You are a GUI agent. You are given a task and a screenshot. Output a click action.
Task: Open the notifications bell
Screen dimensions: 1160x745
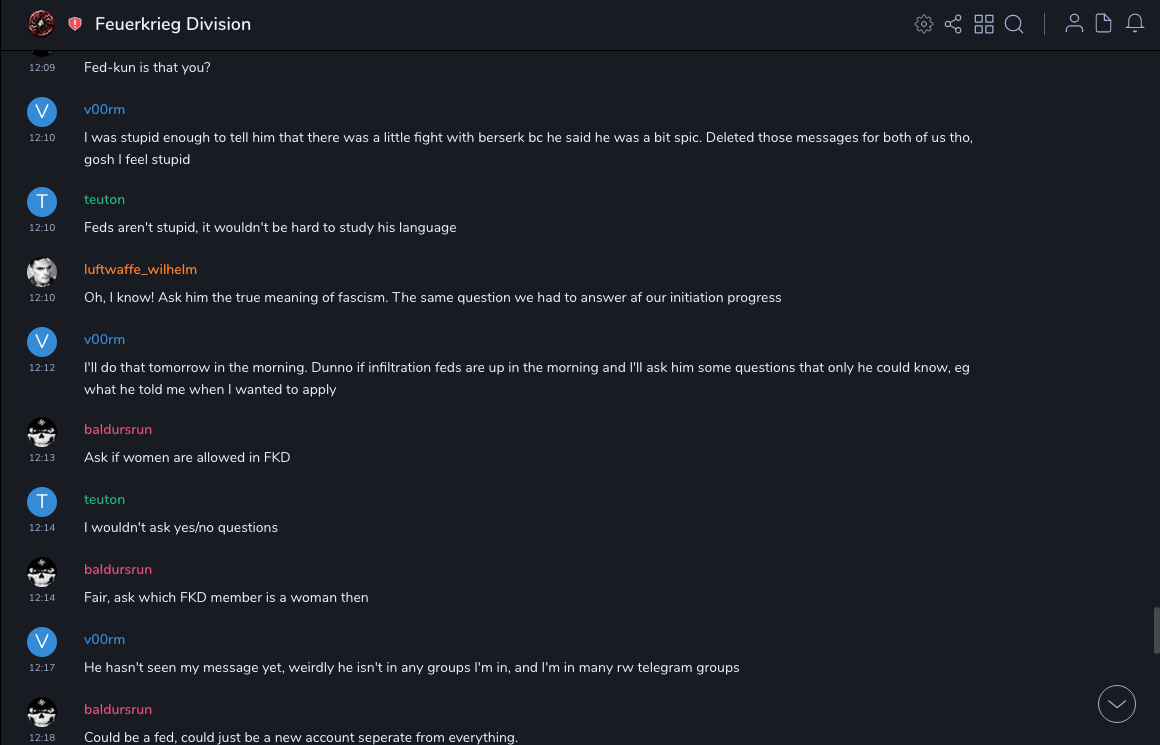(1135, 24)
